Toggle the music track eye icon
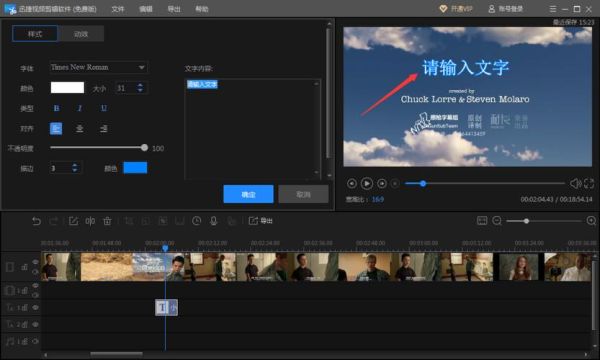Screen dimensions: 600x360 tap(36, 341)
